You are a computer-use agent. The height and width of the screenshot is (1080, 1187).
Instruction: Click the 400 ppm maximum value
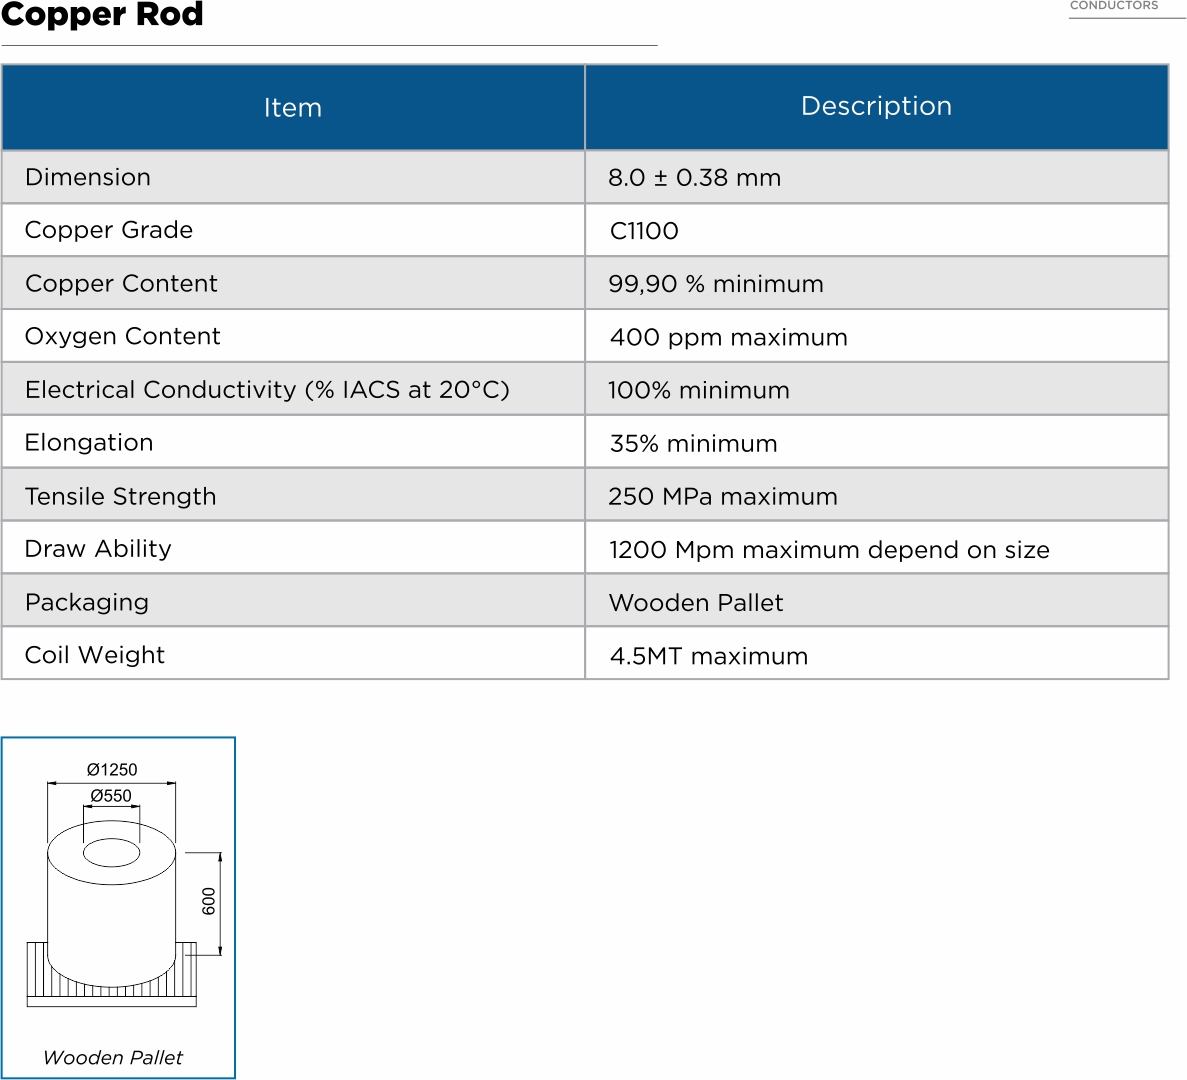pos(728,337)
